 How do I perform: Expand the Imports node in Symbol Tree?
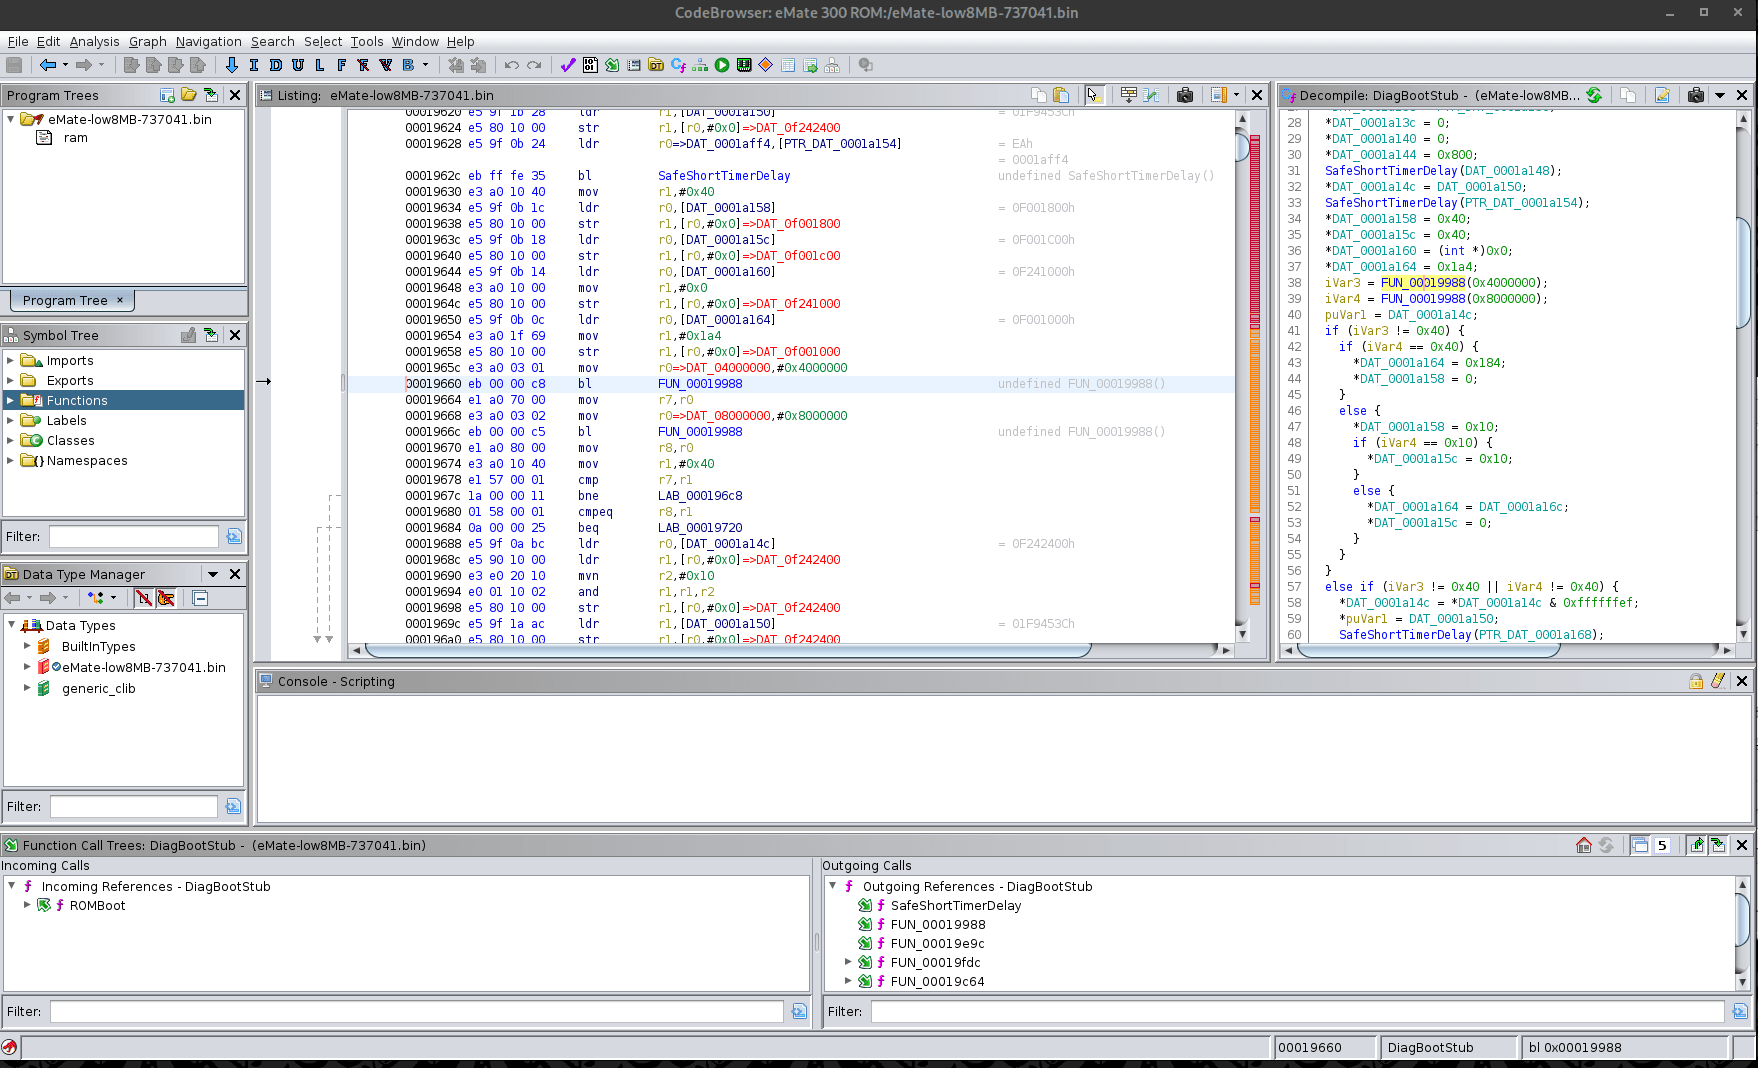tap(11, 360)
